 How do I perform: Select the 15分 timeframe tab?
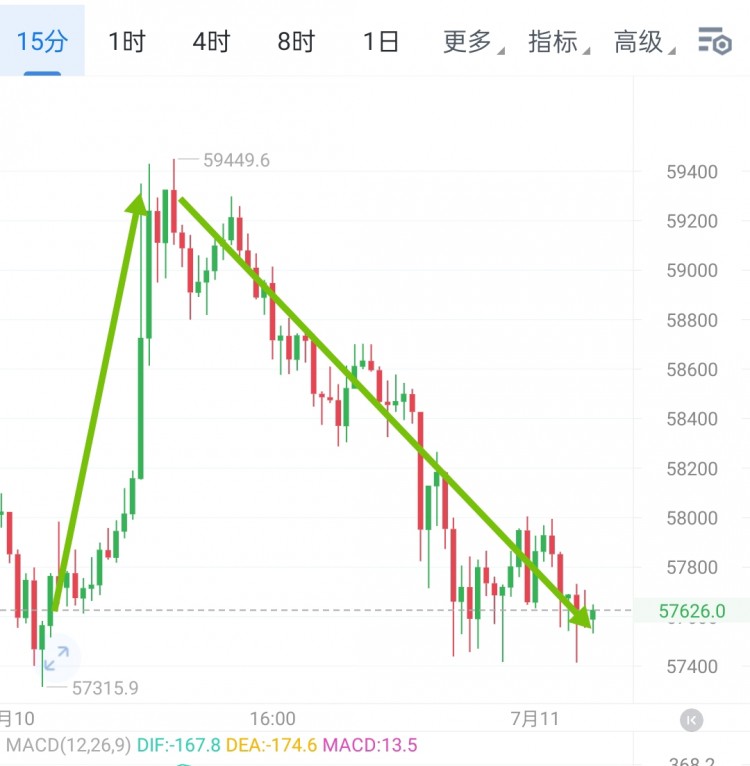(x=42, y=41)
